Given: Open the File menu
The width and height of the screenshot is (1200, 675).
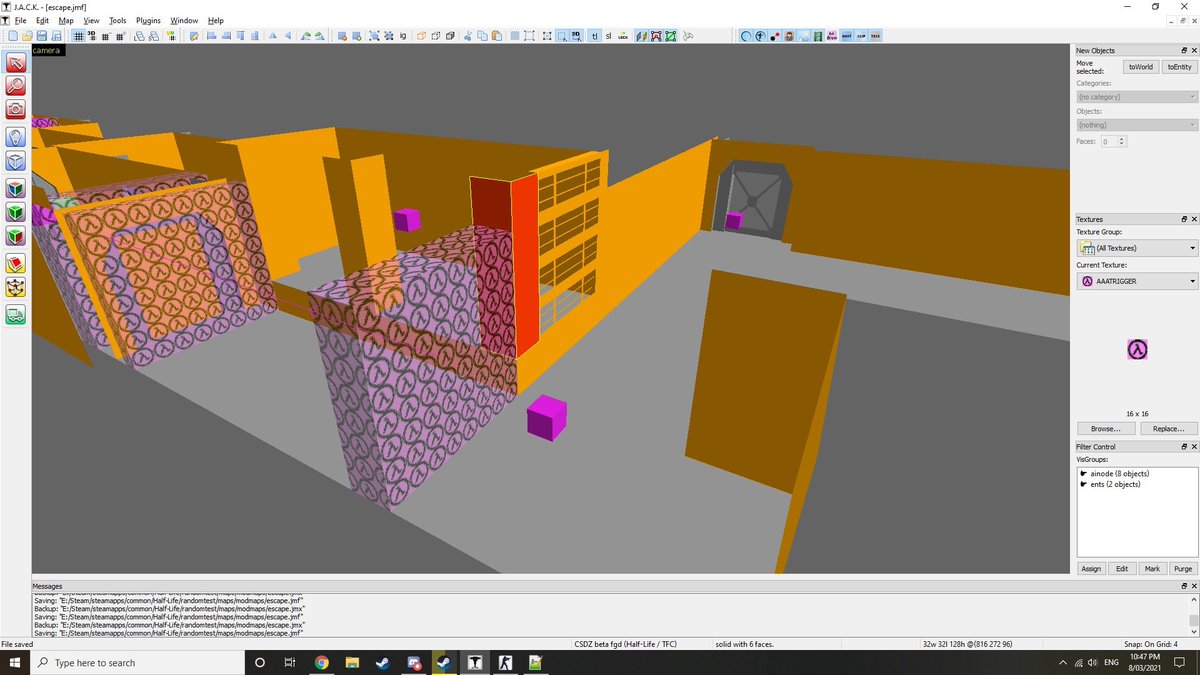Looking at the screenshot, I should (19, 20).
